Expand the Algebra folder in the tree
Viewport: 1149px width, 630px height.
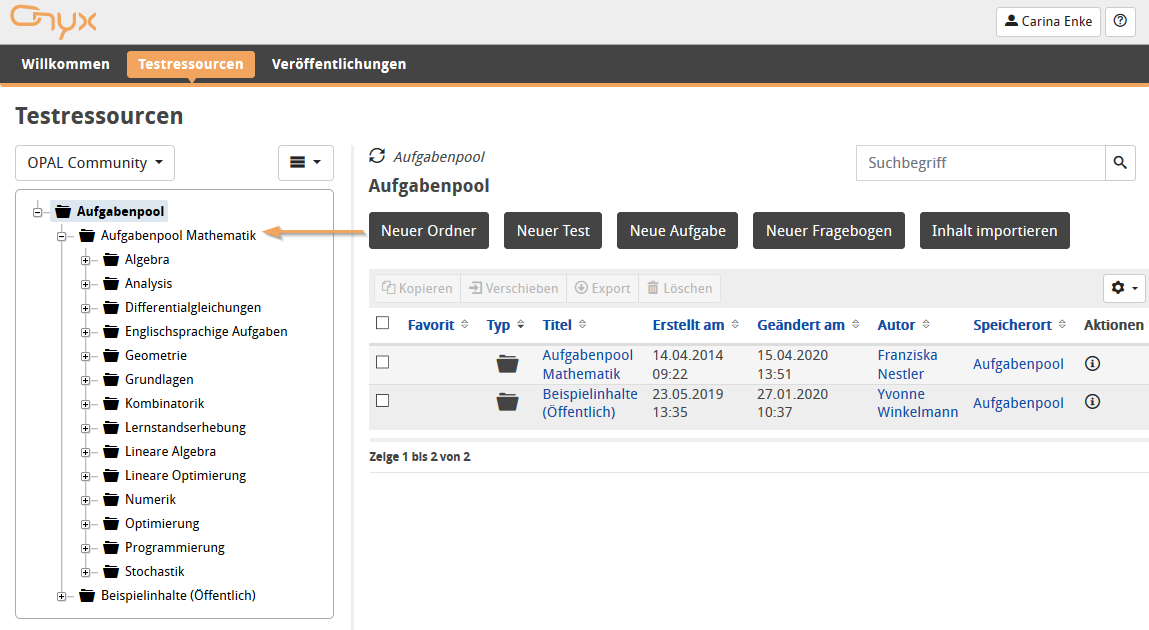pyautogui.click(x=85, y=259)
